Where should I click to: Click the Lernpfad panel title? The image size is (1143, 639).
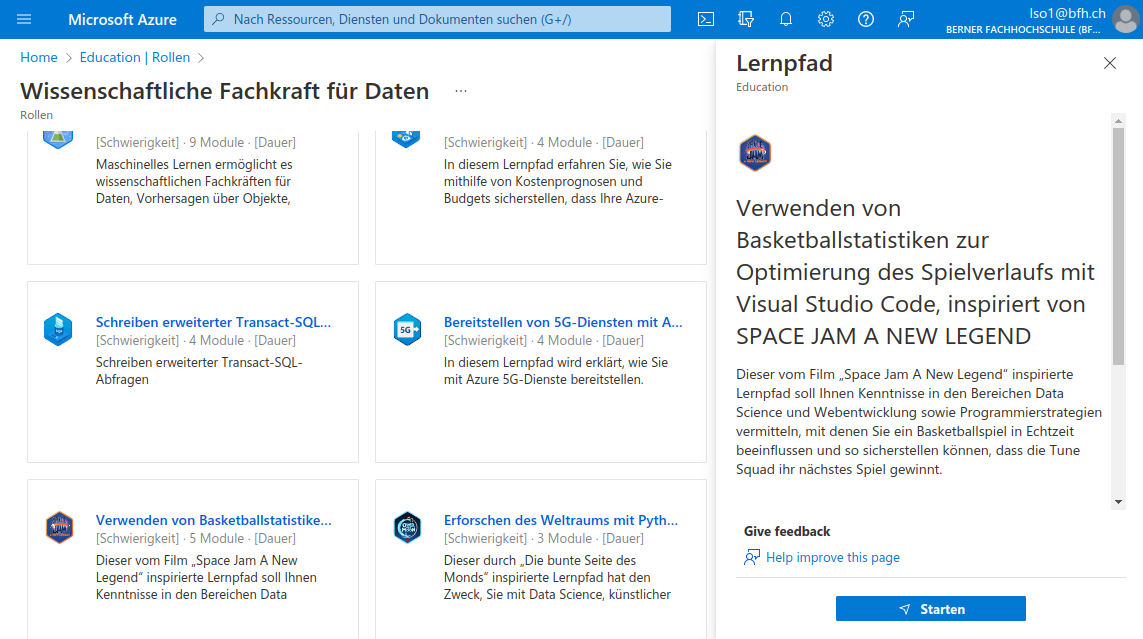pyautogui.click(x=784, y=63)
